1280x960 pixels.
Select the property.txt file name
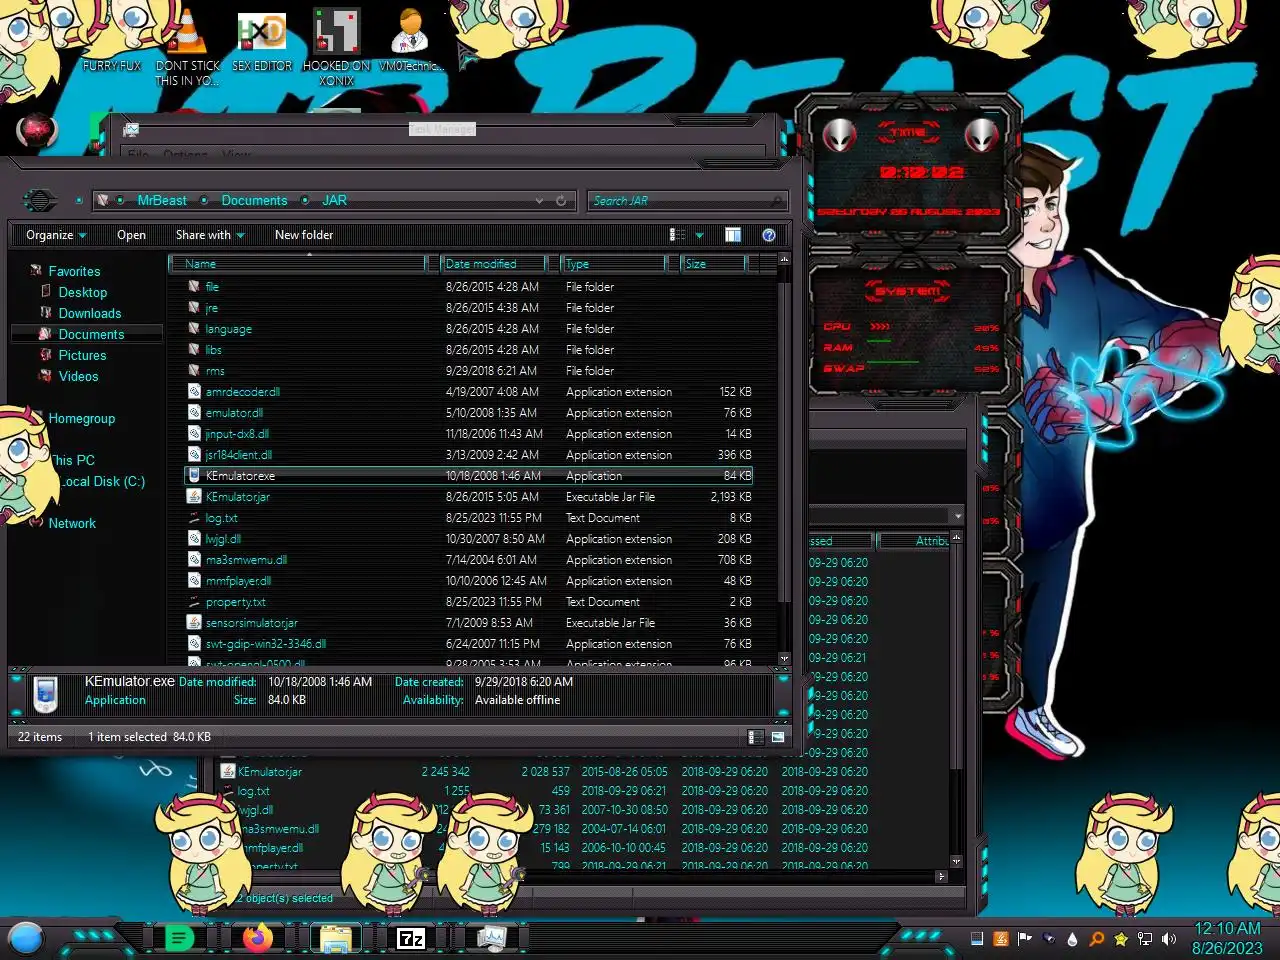(x=235, y=602)
